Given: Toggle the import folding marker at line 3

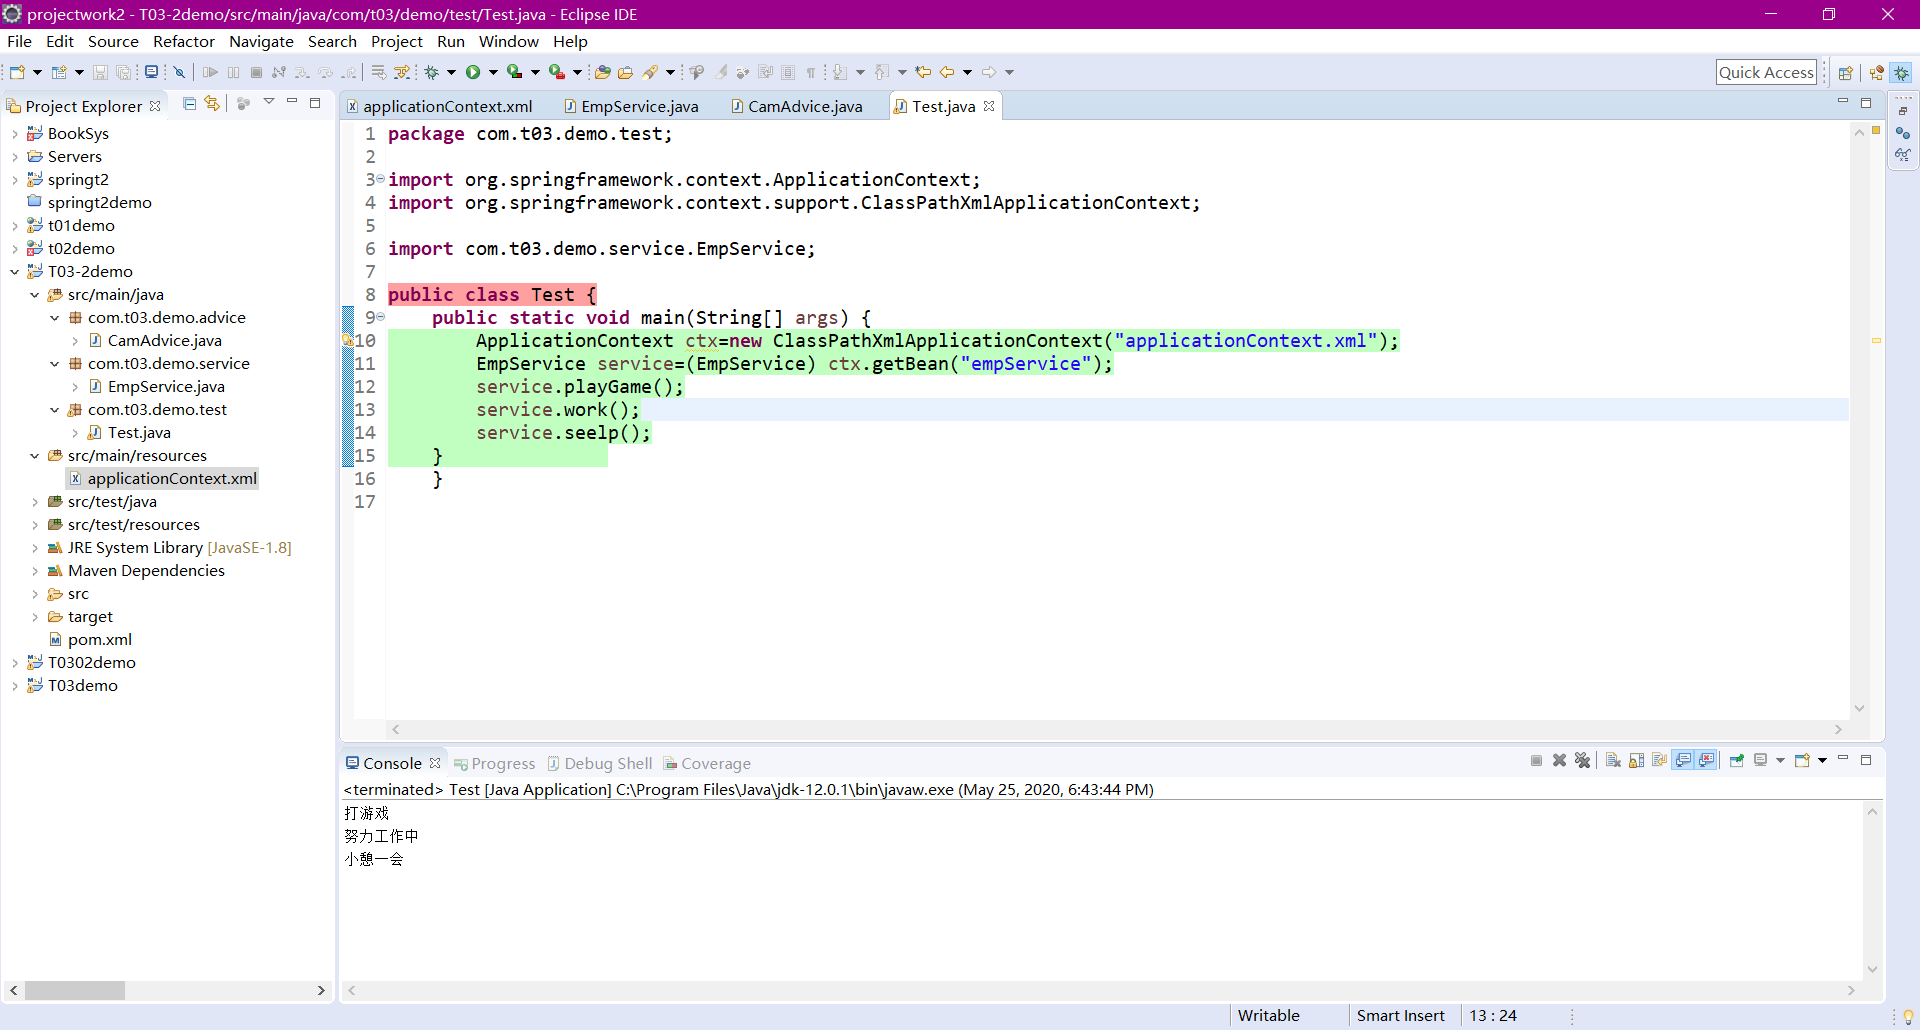Looking at the screenshot, I should 381,179.
